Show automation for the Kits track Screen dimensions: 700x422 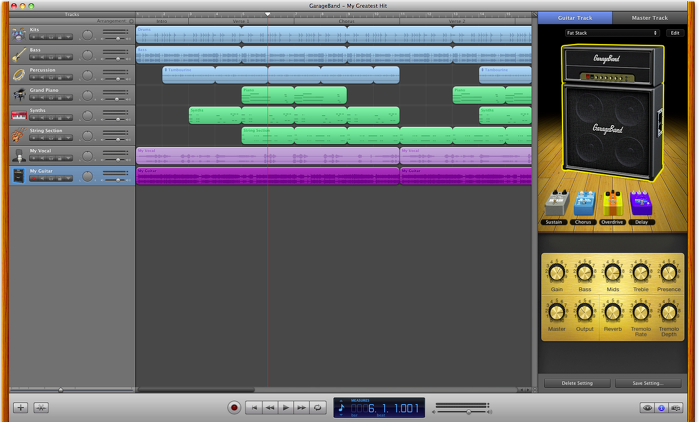tap(68, 37)
